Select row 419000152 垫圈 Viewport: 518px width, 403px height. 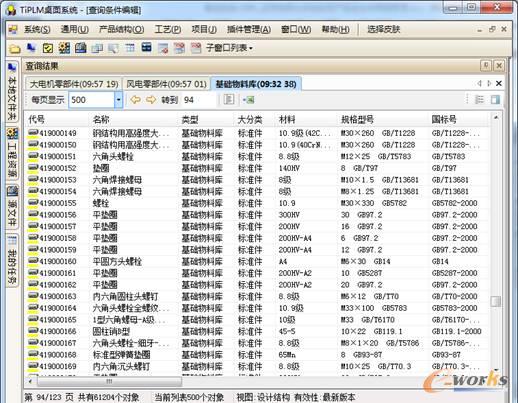(257, 168)
